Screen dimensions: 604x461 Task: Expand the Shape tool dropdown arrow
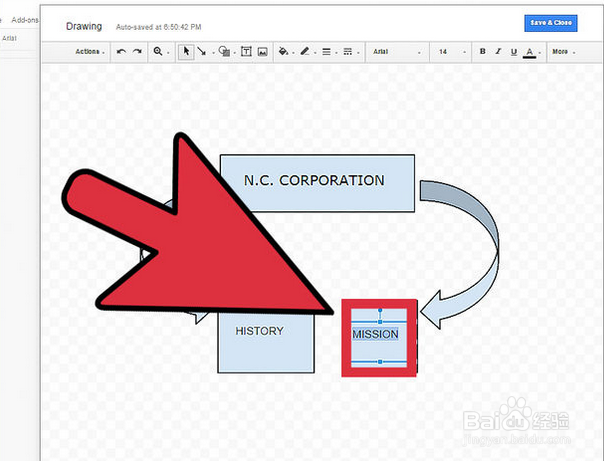(x=234, y=53)
